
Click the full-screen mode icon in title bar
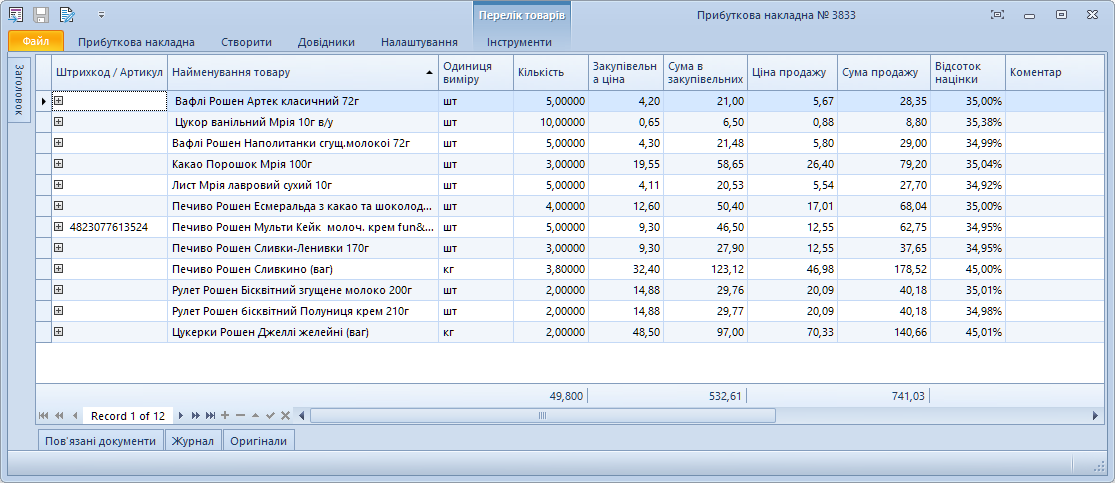click(997, 15)
